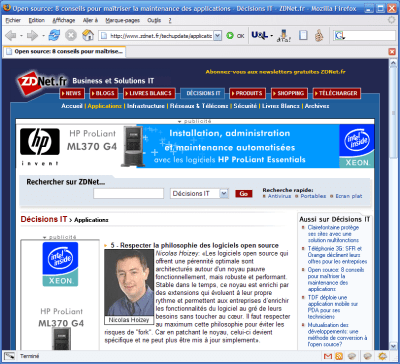Open the Affichage menu
Viewport: 400px width, 364px height.
64,20
